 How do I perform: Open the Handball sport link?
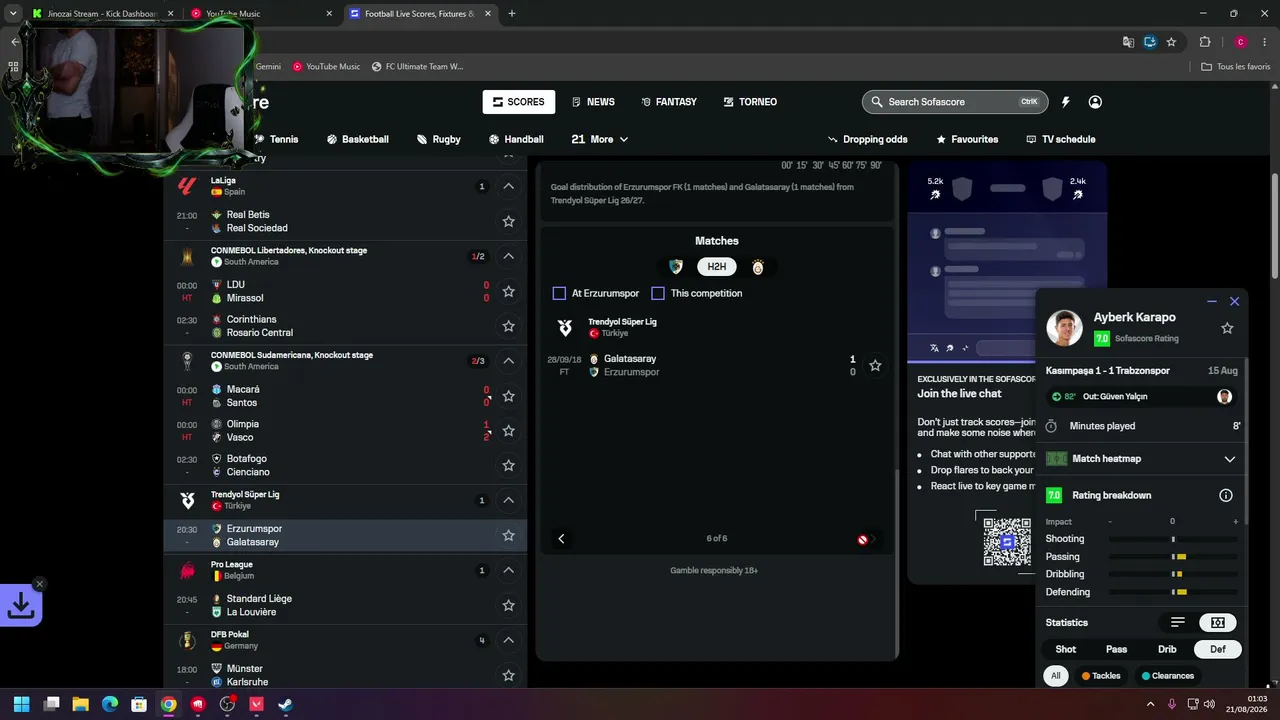(x=516, y=139)
